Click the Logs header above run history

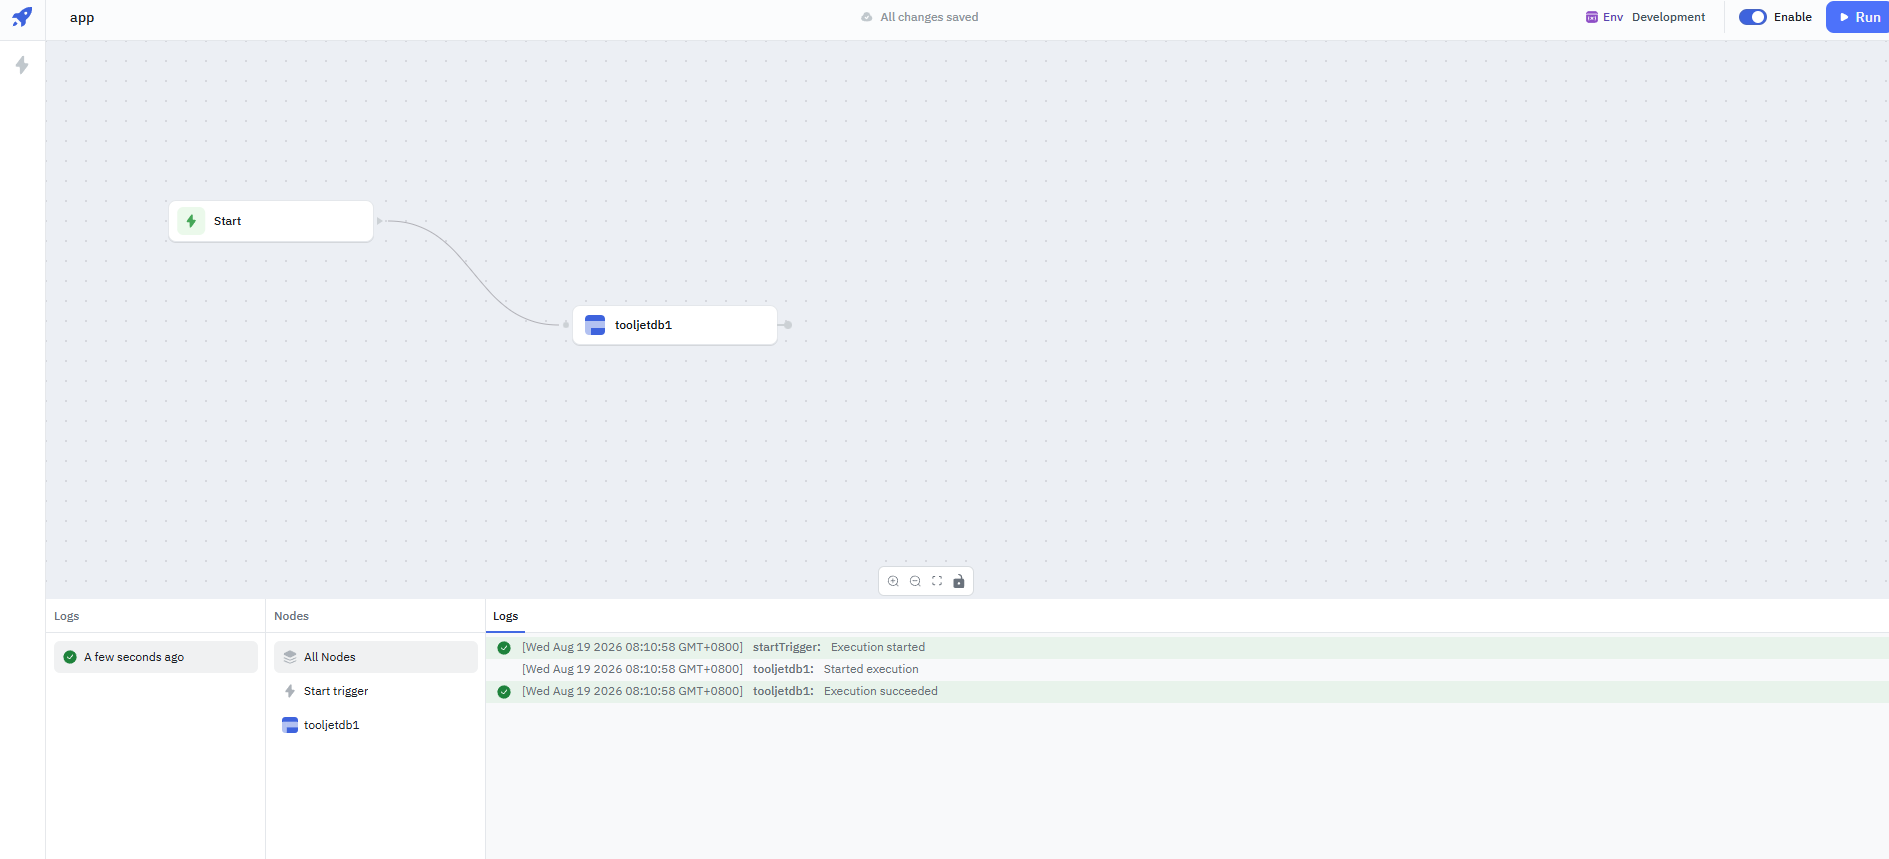(x=66, y=616)
